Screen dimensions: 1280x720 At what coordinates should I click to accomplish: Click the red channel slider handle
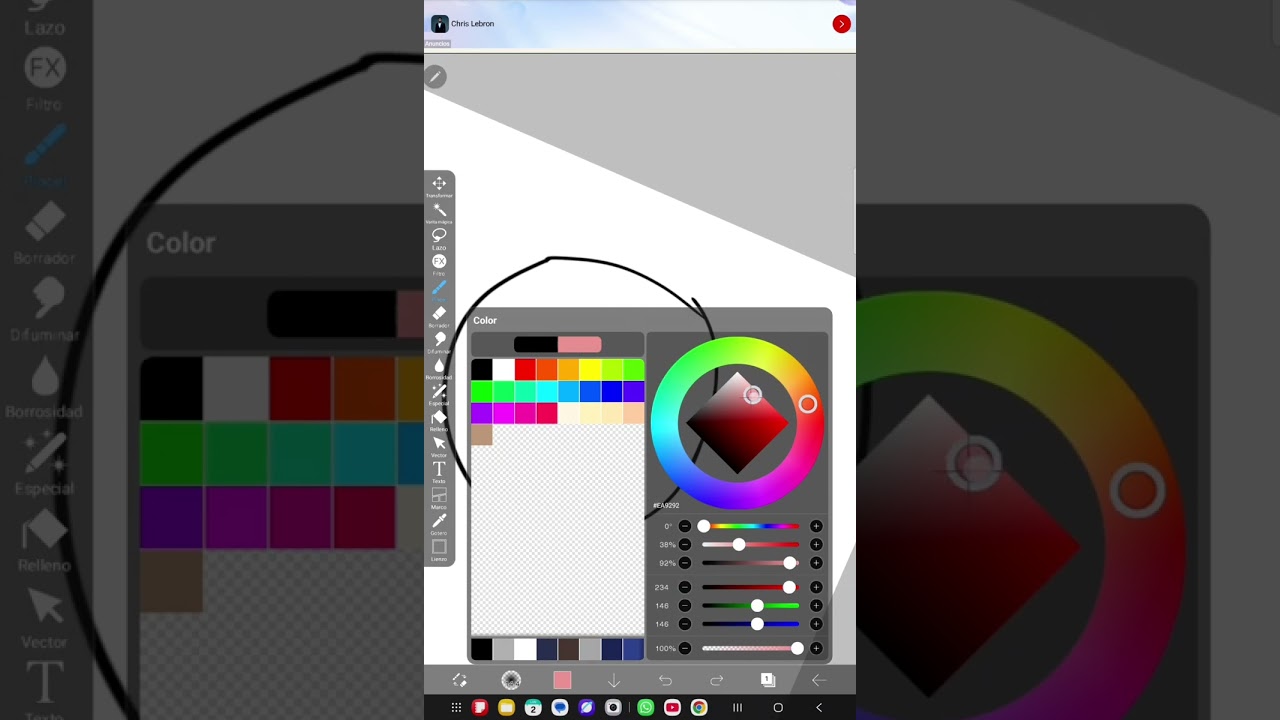coord(790,587)
